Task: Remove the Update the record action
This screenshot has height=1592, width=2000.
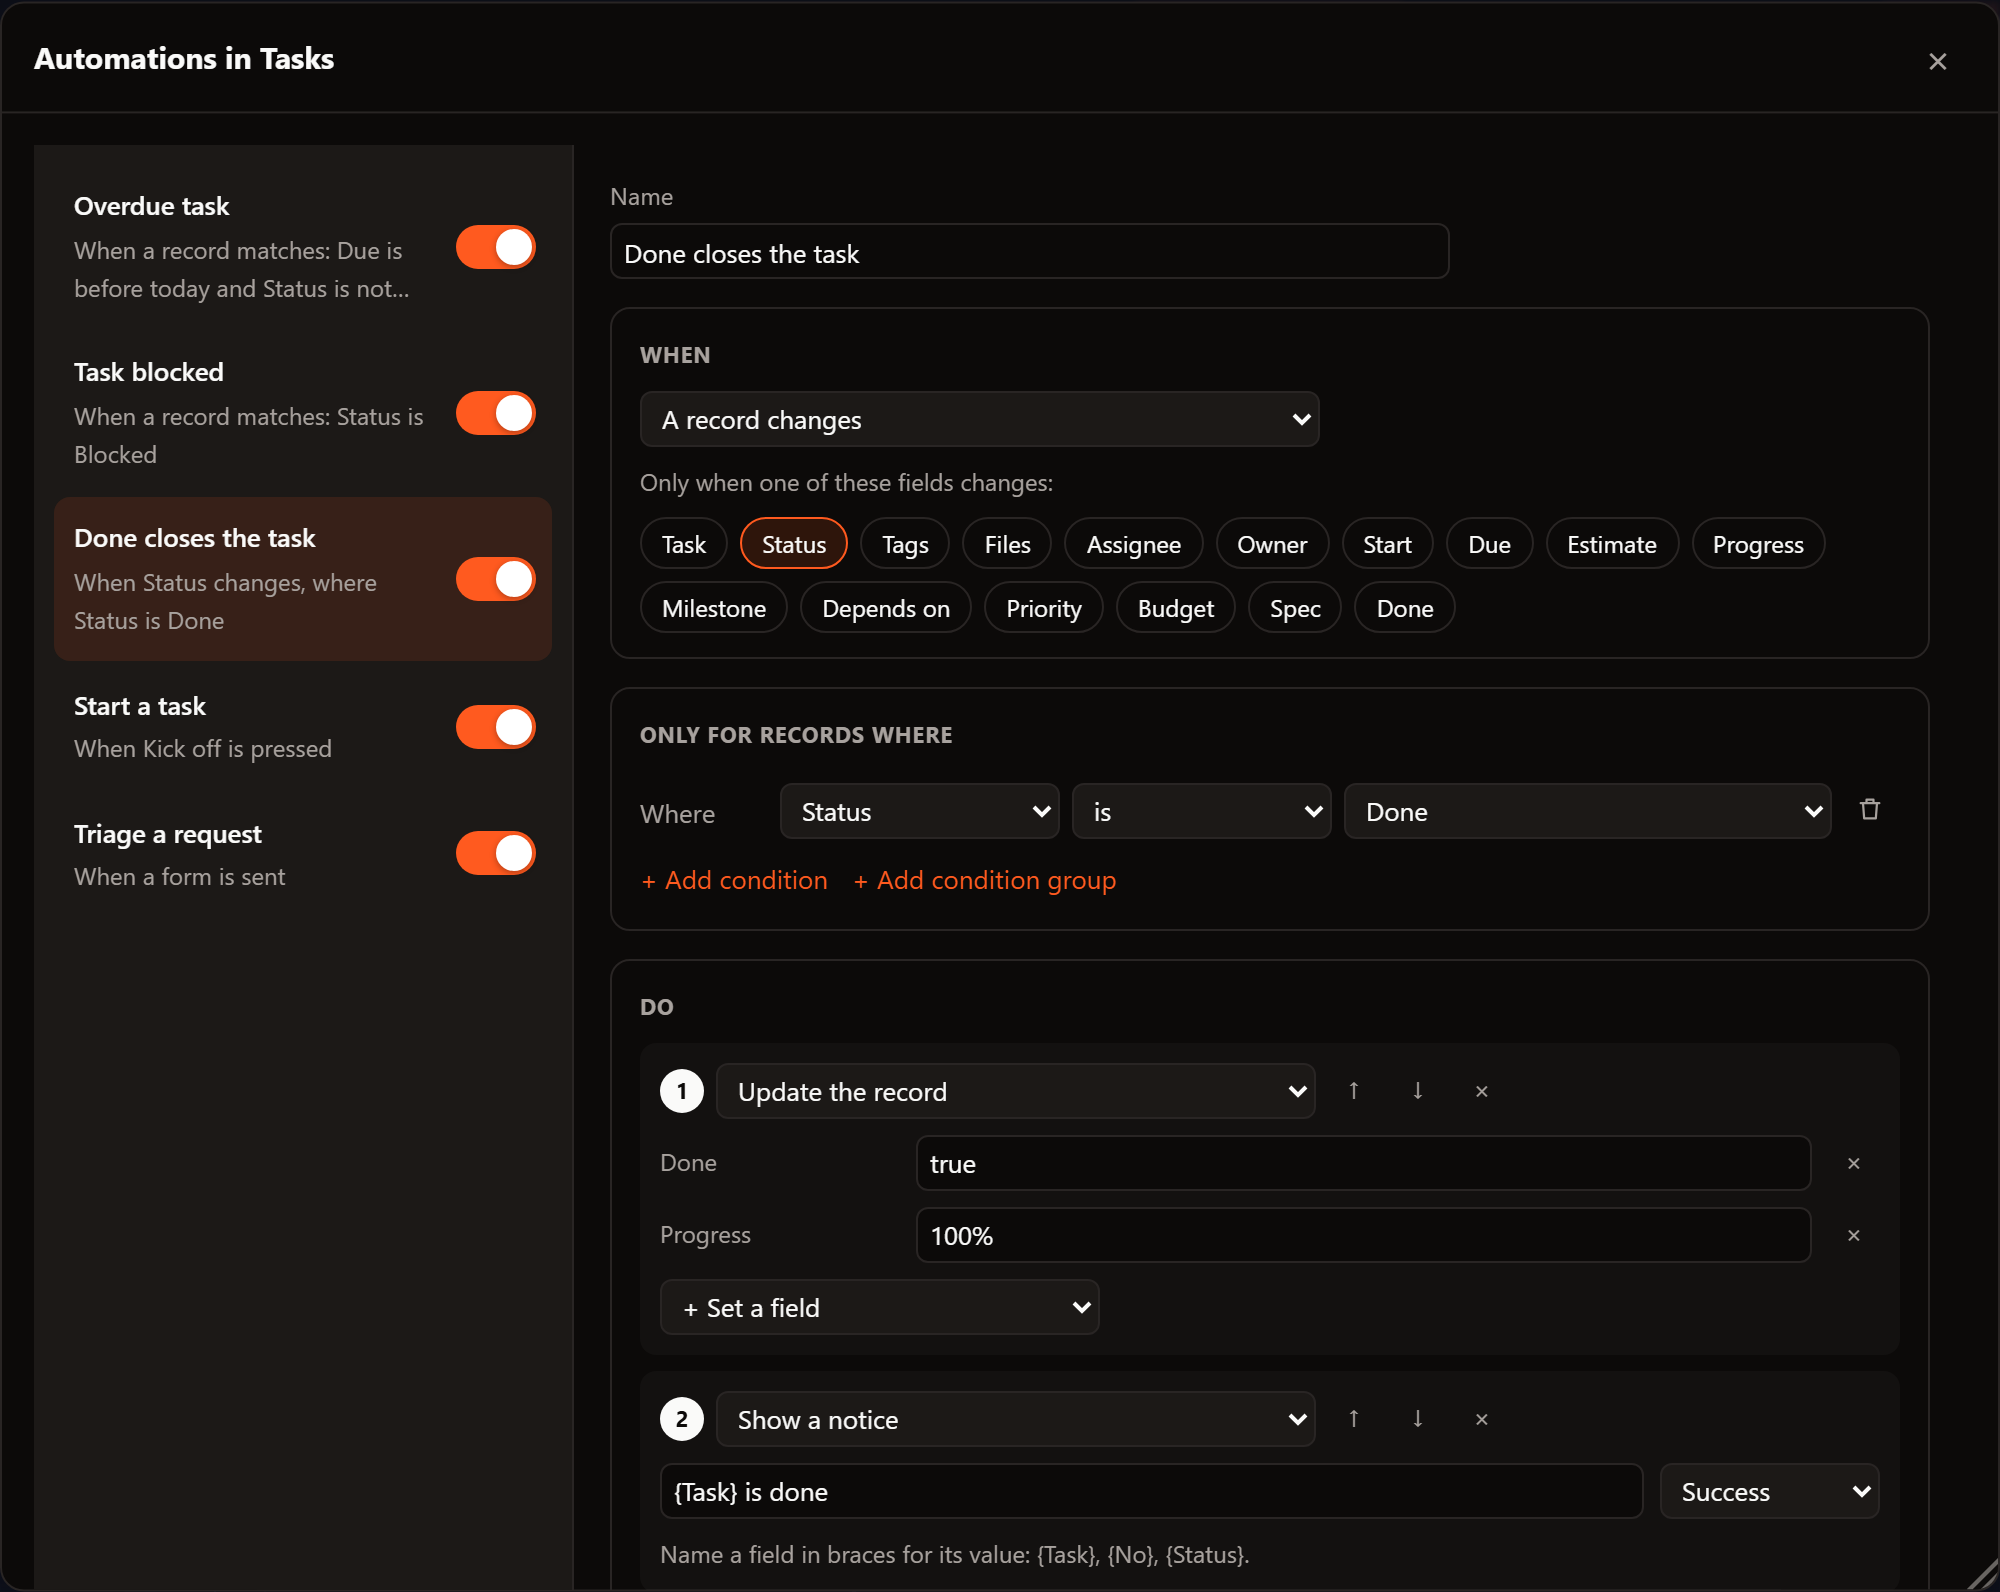Action: click(1481, 1091)
